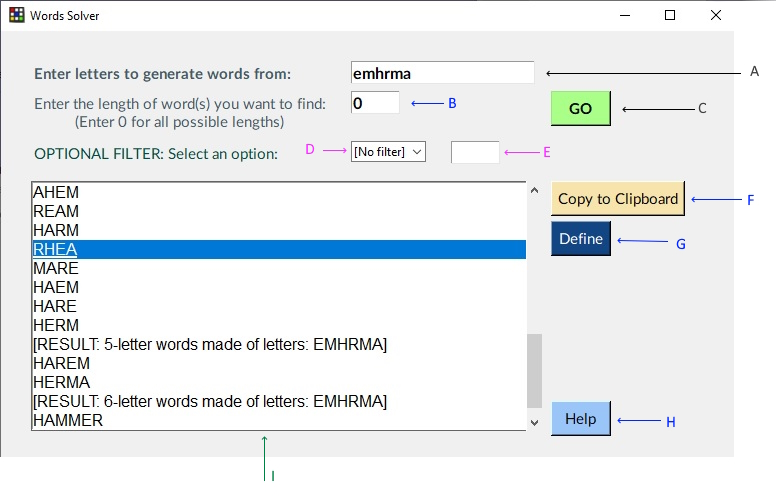Click the highlighted word RHEA
This screenshot has height=500, width=776.
tap(279, 249)
